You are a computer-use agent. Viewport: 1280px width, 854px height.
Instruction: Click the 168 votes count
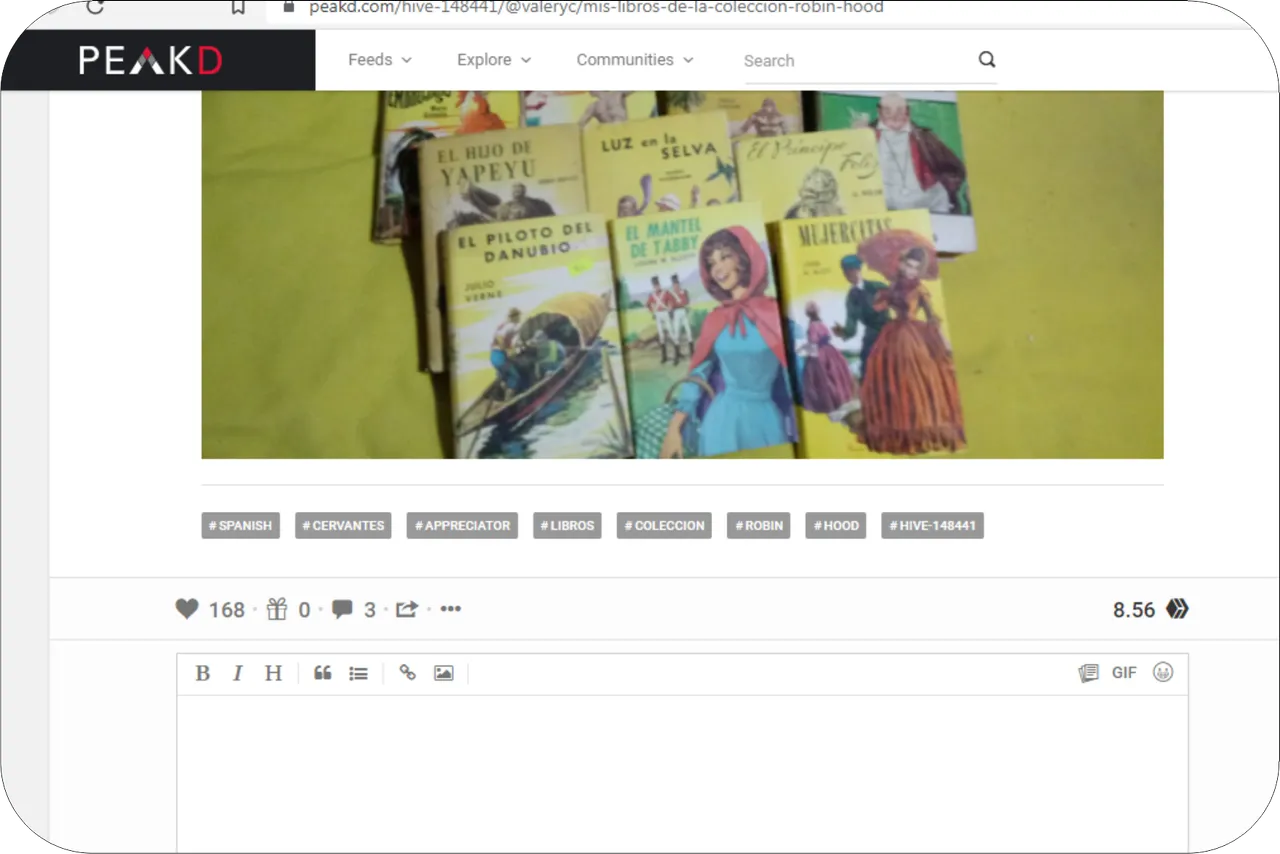[x=227, y=610]
